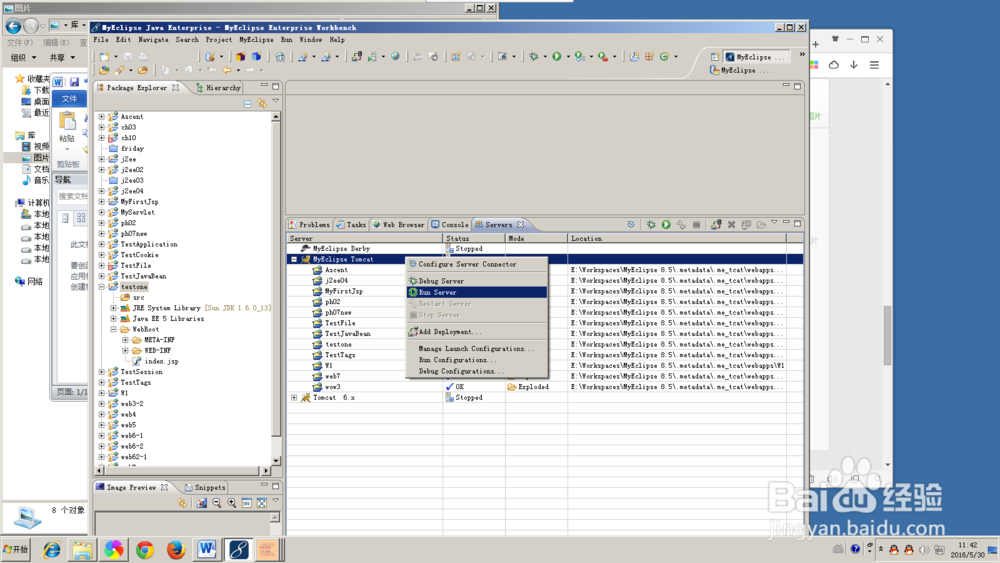Click the browser window vertical scrollbar thumb
The height and width of the screenshot is (563, 1000).
click(x=887, y=335)
